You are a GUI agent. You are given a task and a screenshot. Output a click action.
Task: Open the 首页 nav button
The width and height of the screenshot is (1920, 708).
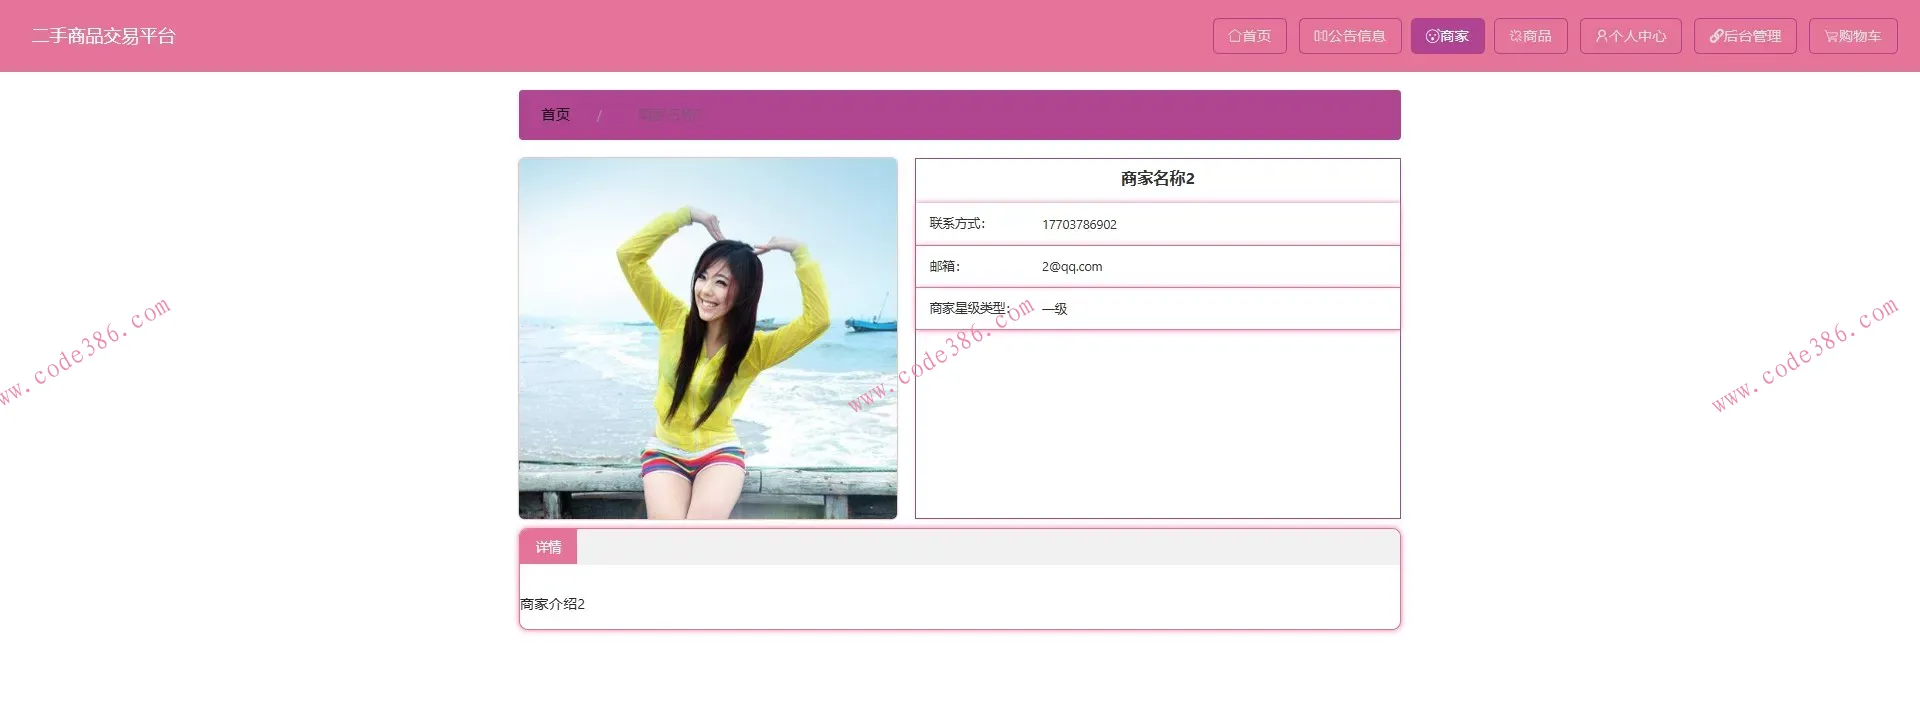tap(1249, 36)
